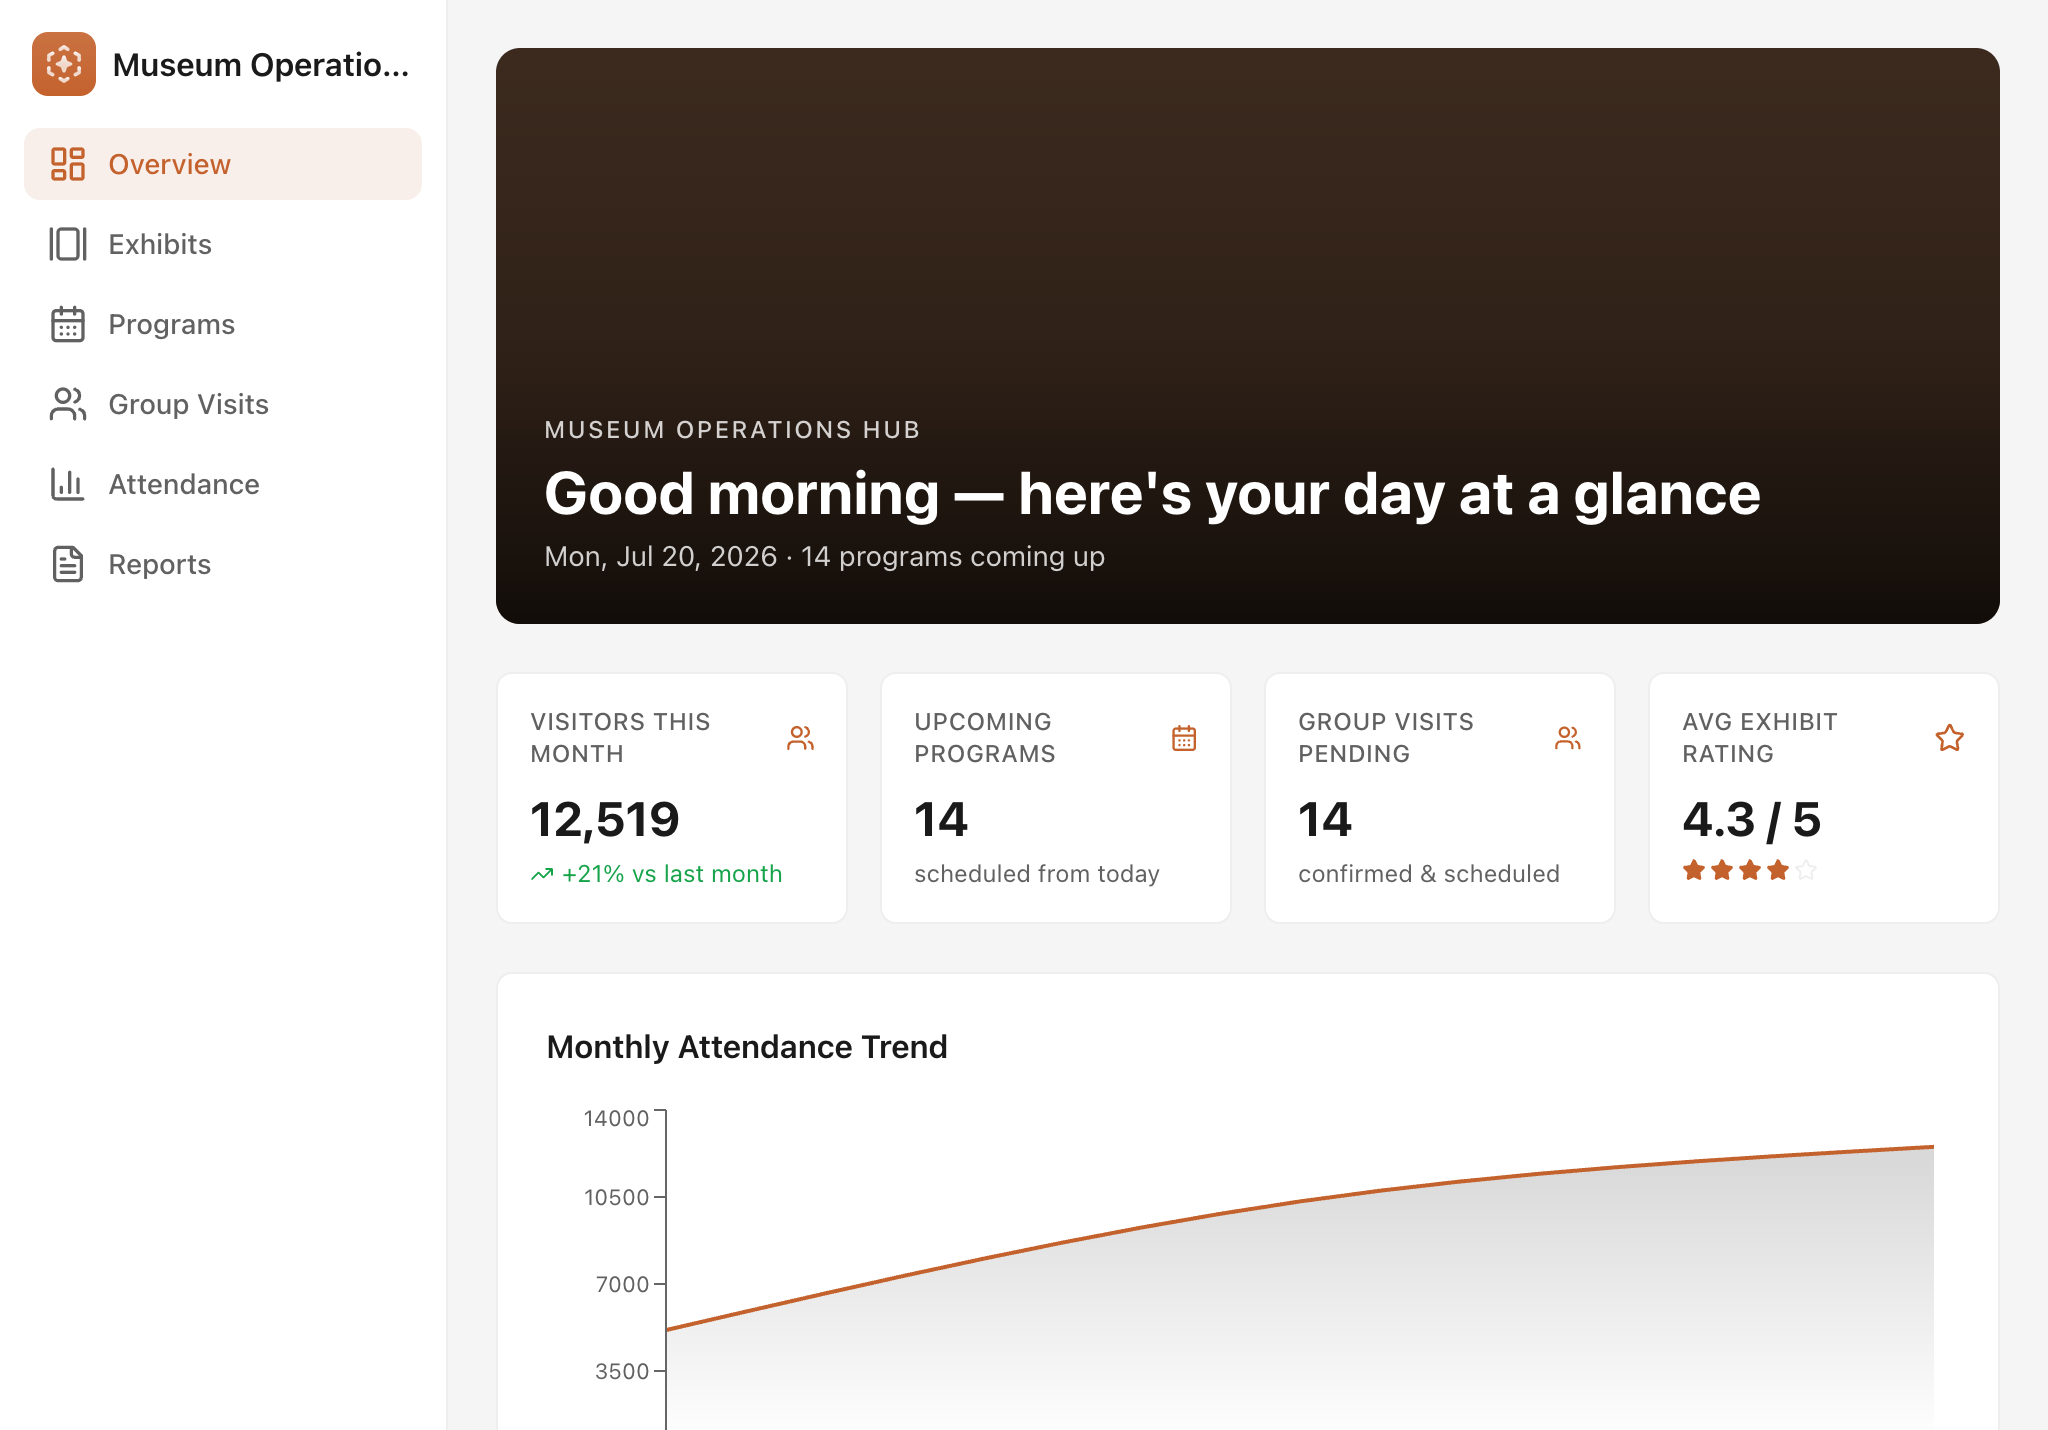Click the +21% vs last month text
The width and height of the screenshot is (2048, 1430).
click(x=672, y=874)
